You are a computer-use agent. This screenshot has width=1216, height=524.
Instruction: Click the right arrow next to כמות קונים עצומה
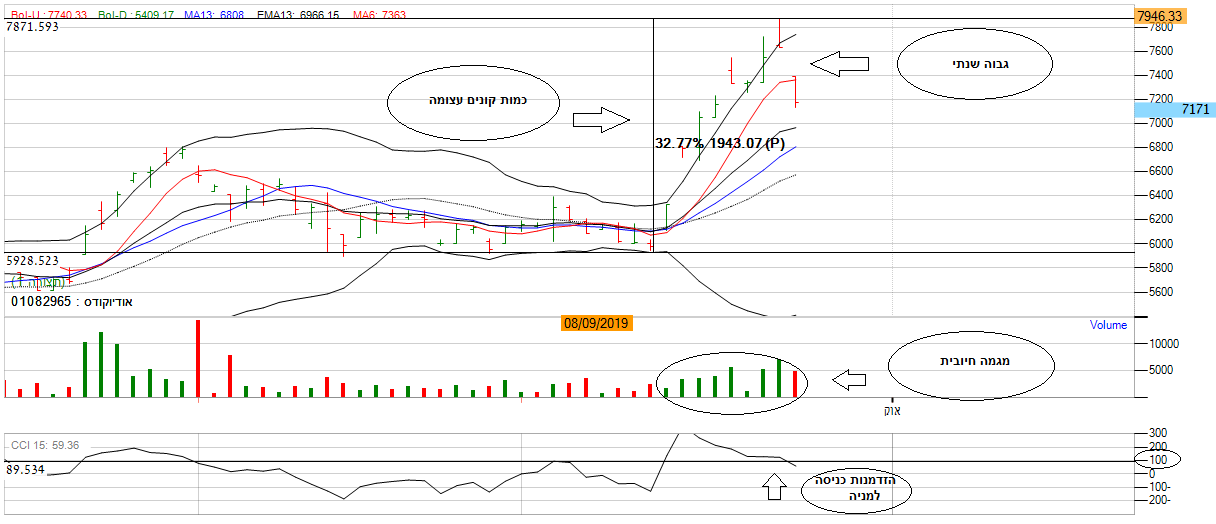pos(600,121)
